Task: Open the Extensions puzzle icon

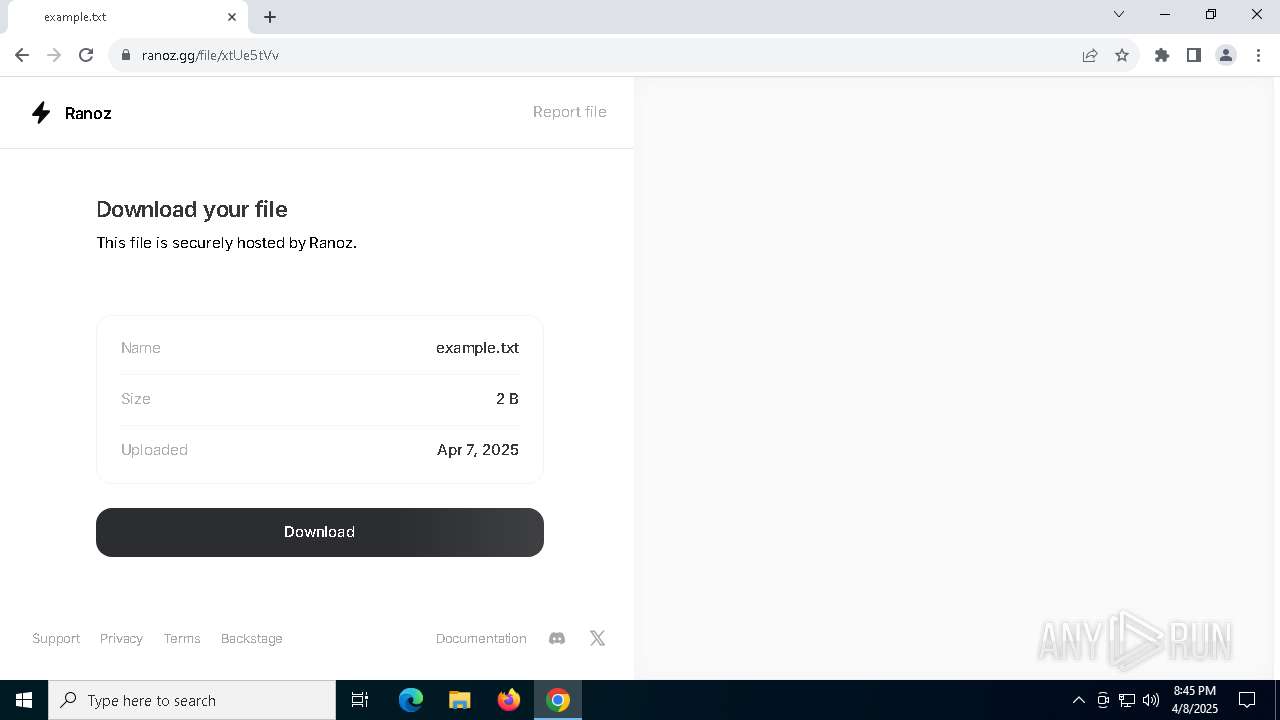Action: click(x=1162, y=55)
